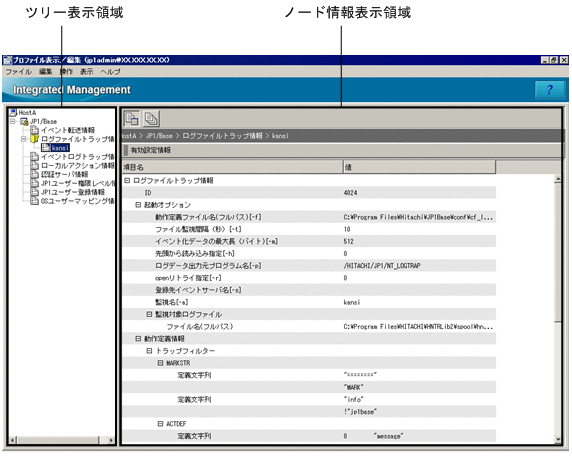Click the HostA computer icon in tree

pos(13,112)
